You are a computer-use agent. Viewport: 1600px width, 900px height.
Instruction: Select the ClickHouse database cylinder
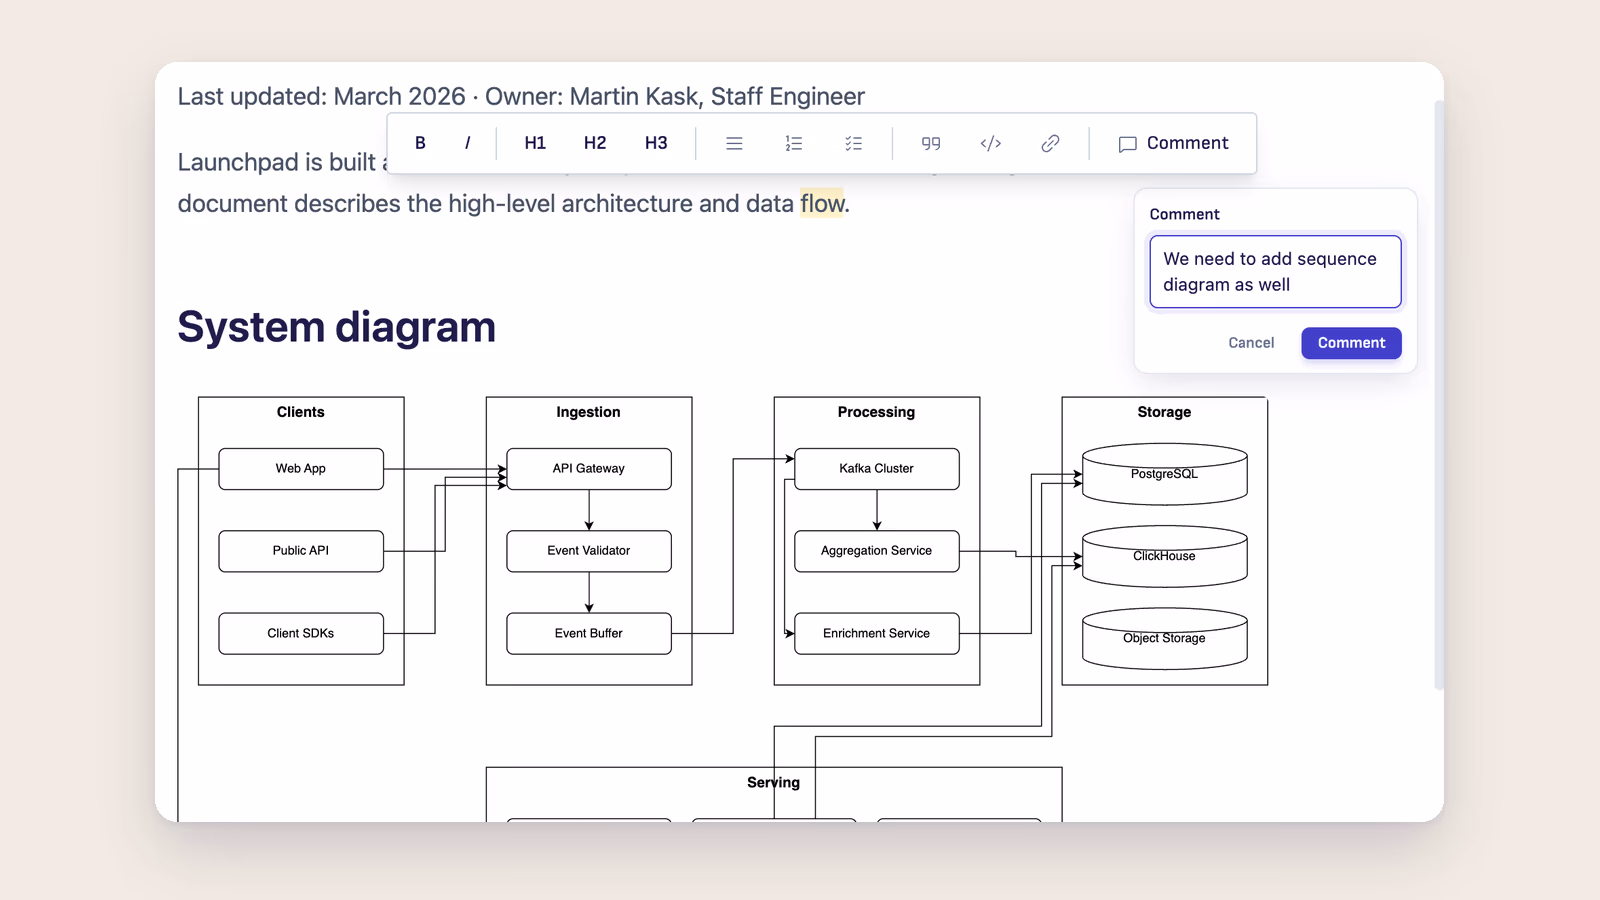pyautogui.click(x=1165, y=556)
